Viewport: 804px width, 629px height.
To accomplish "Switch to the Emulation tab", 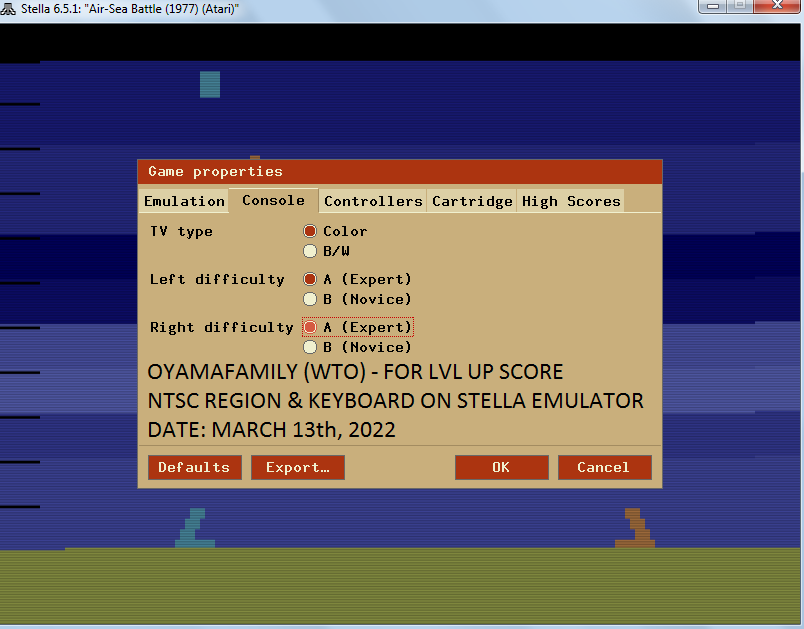I will coord(184,201).
